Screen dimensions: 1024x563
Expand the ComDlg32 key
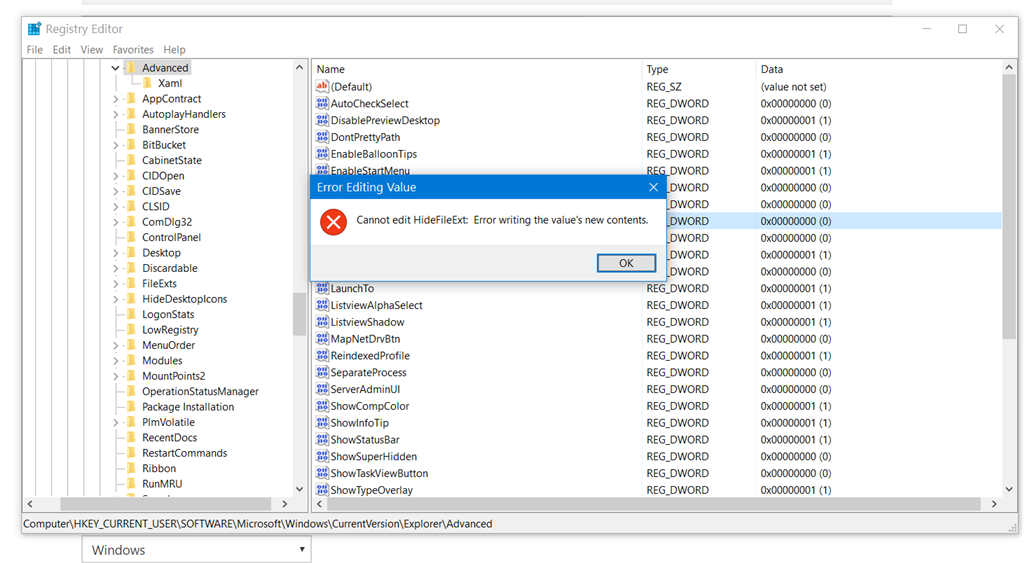115,222
